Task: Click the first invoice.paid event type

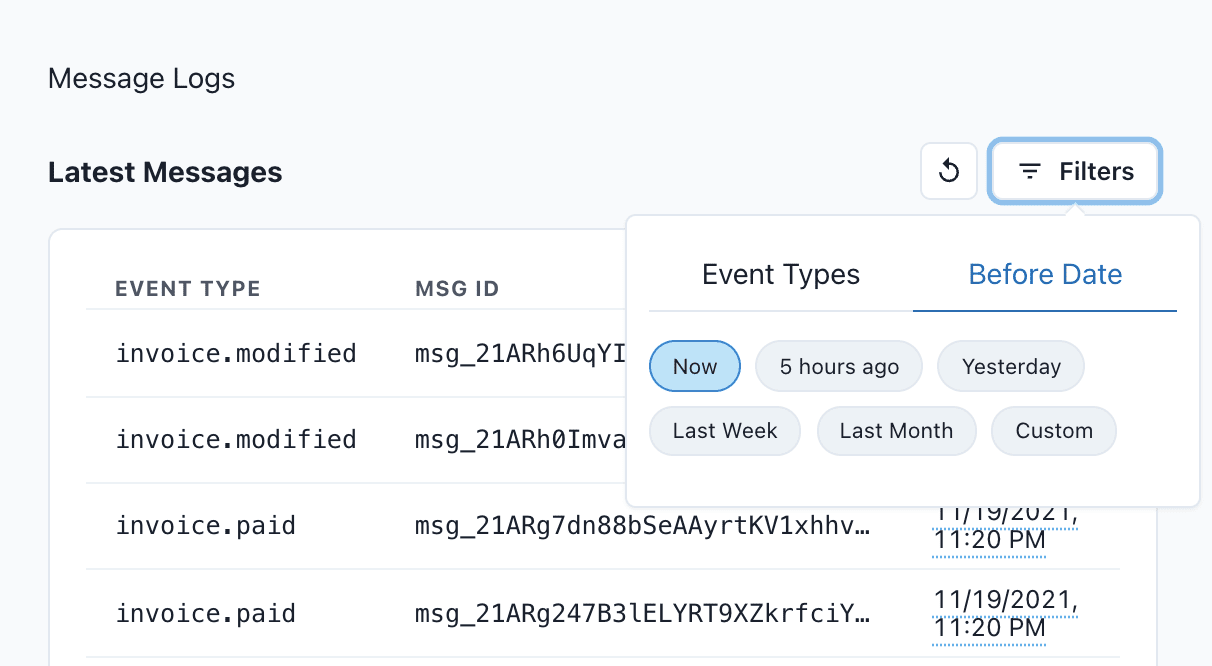Action: pyautogui.click(x=205, y=526)
